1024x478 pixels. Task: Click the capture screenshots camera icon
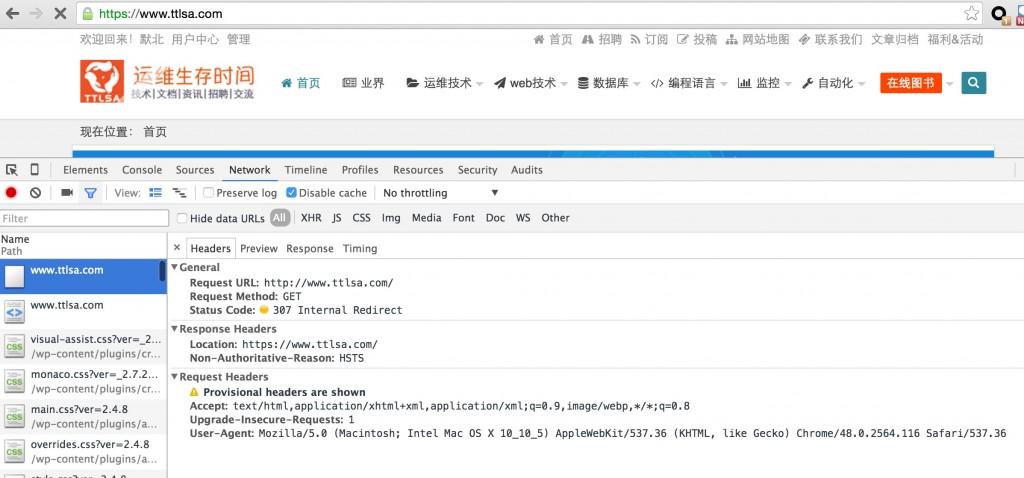click(67, 193)
